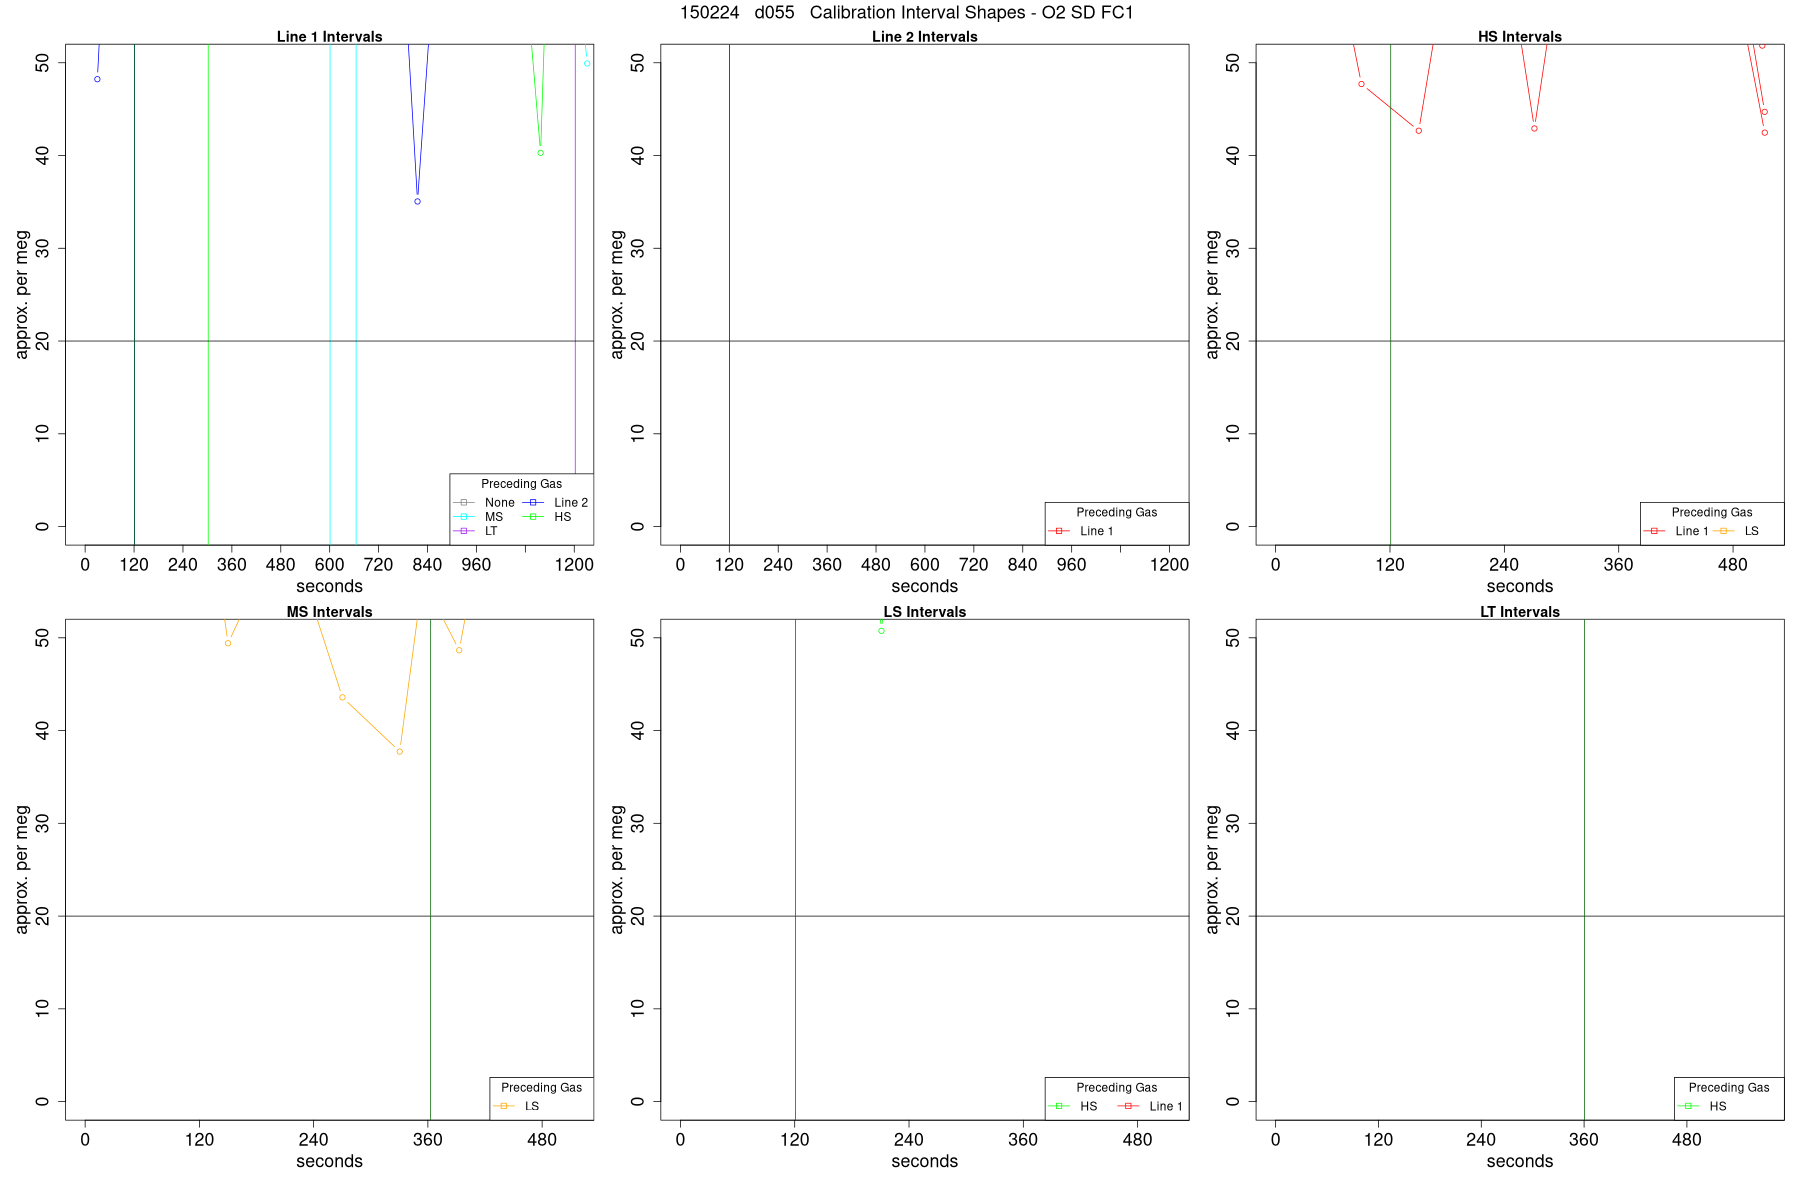The height and width of the screenshot is (1200, 1800).
Task: Click the purple LT legend marker
Action: [464, 530]
